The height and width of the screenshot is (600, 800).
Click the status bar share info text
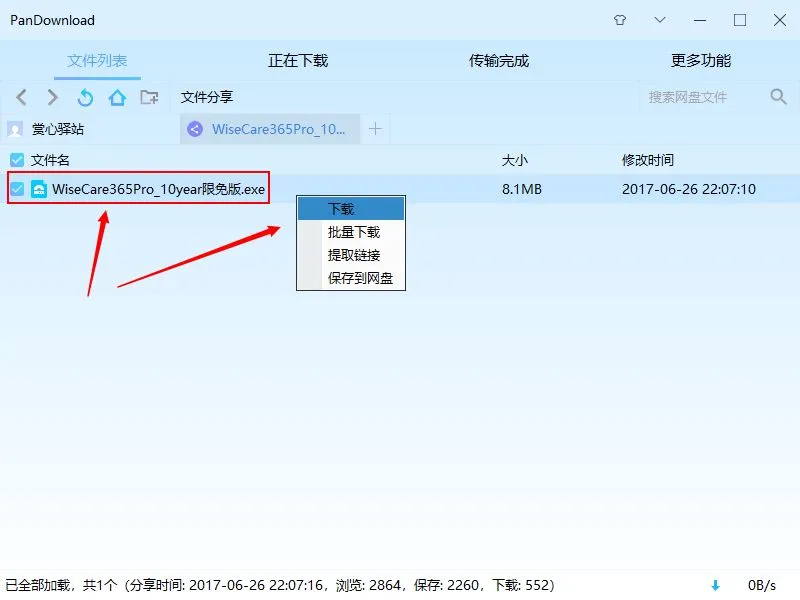click(280, 585)
